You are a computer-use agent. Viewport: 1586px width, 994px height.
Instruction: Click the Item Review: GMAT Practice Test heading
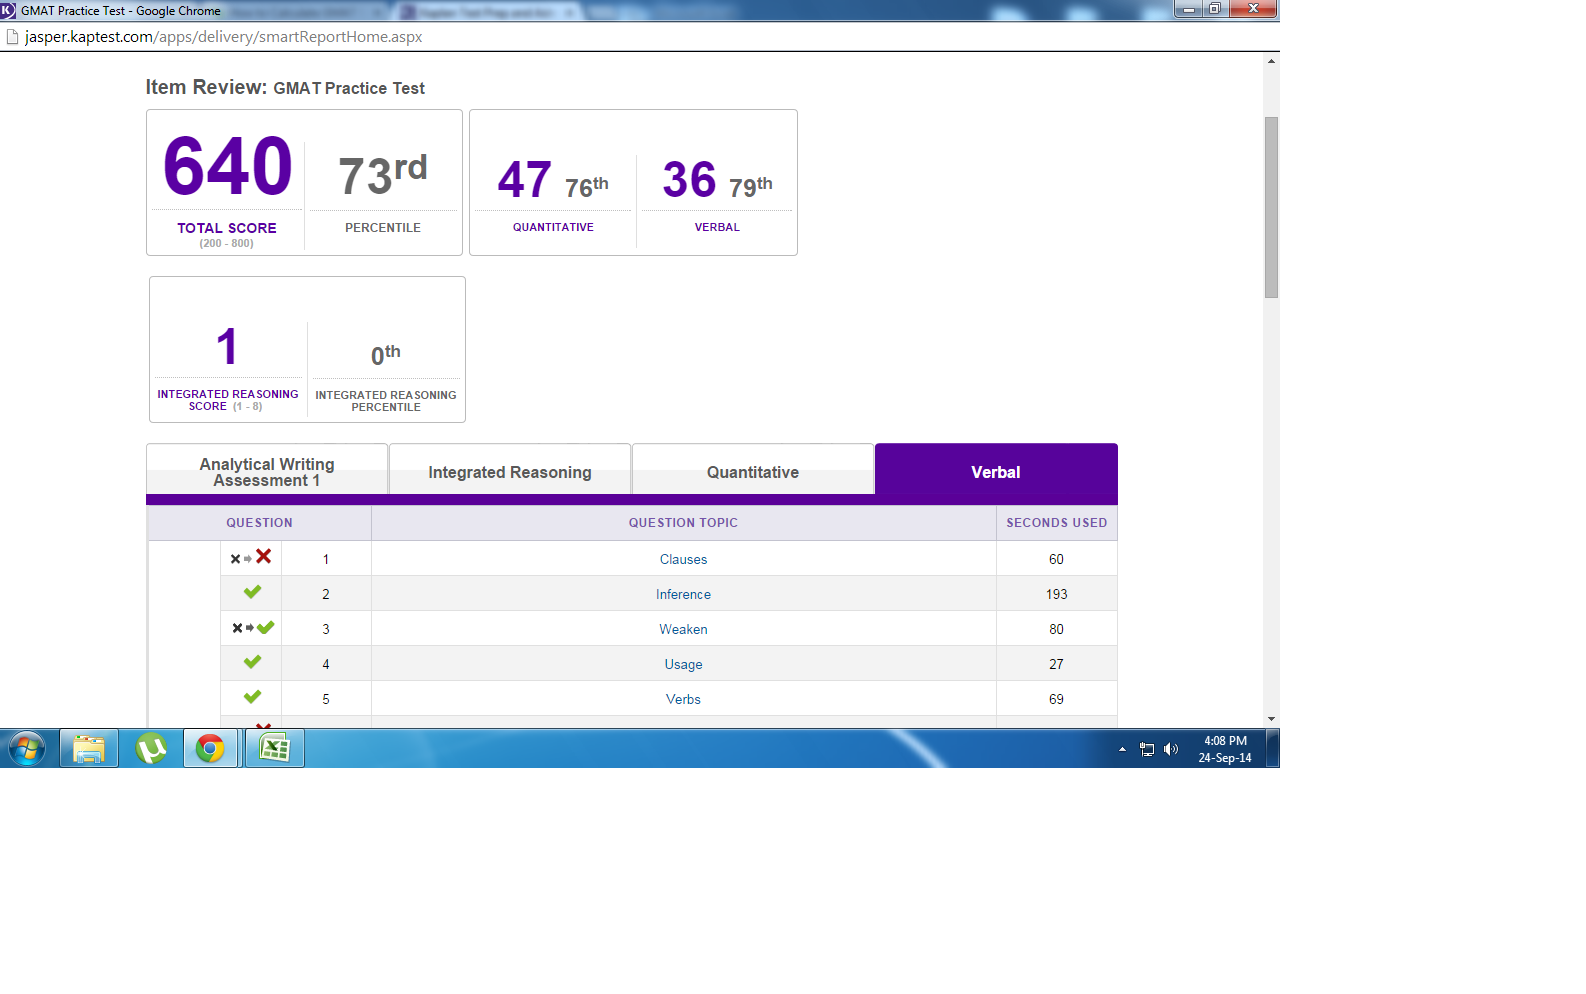click(x=285, y=88)
